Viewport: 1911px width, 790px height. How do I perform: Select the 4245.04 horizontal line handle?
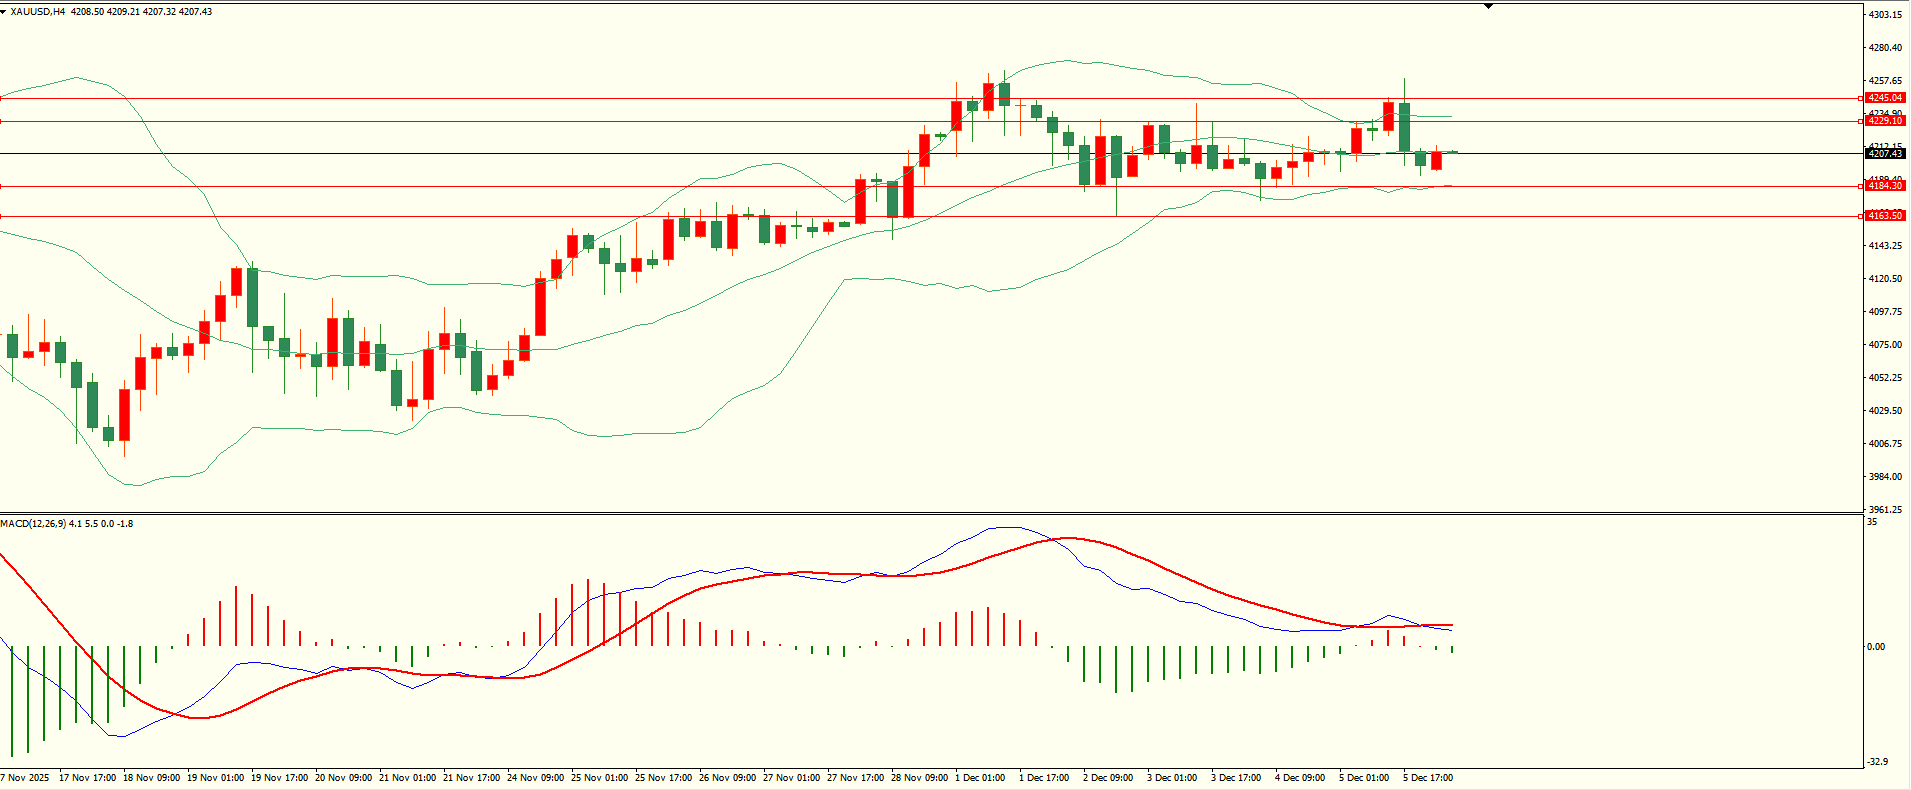[x=1860, y=98]
